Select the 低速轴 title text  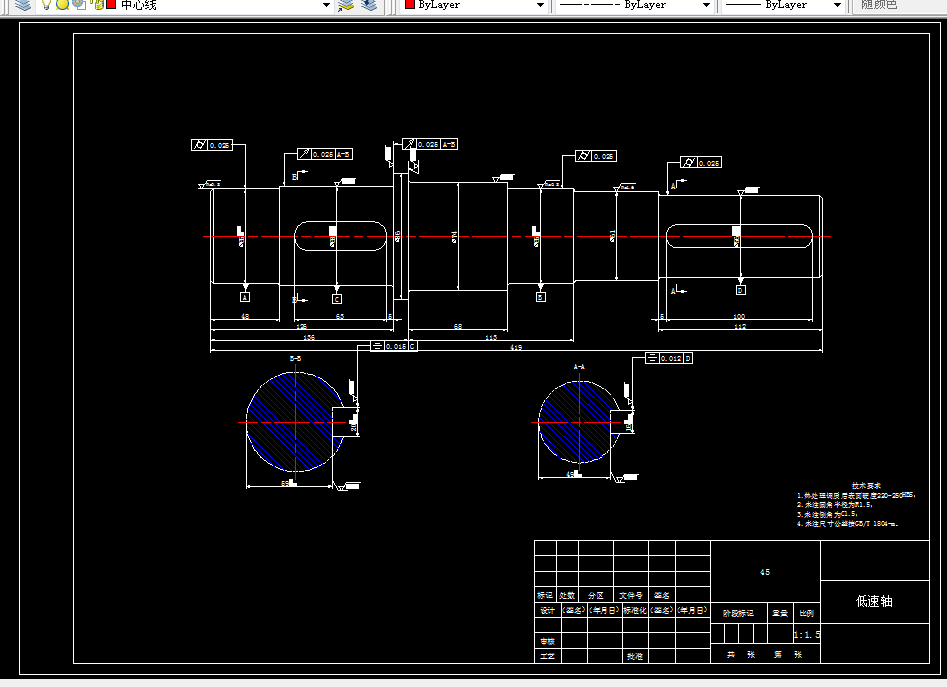[x=874, y=601]
